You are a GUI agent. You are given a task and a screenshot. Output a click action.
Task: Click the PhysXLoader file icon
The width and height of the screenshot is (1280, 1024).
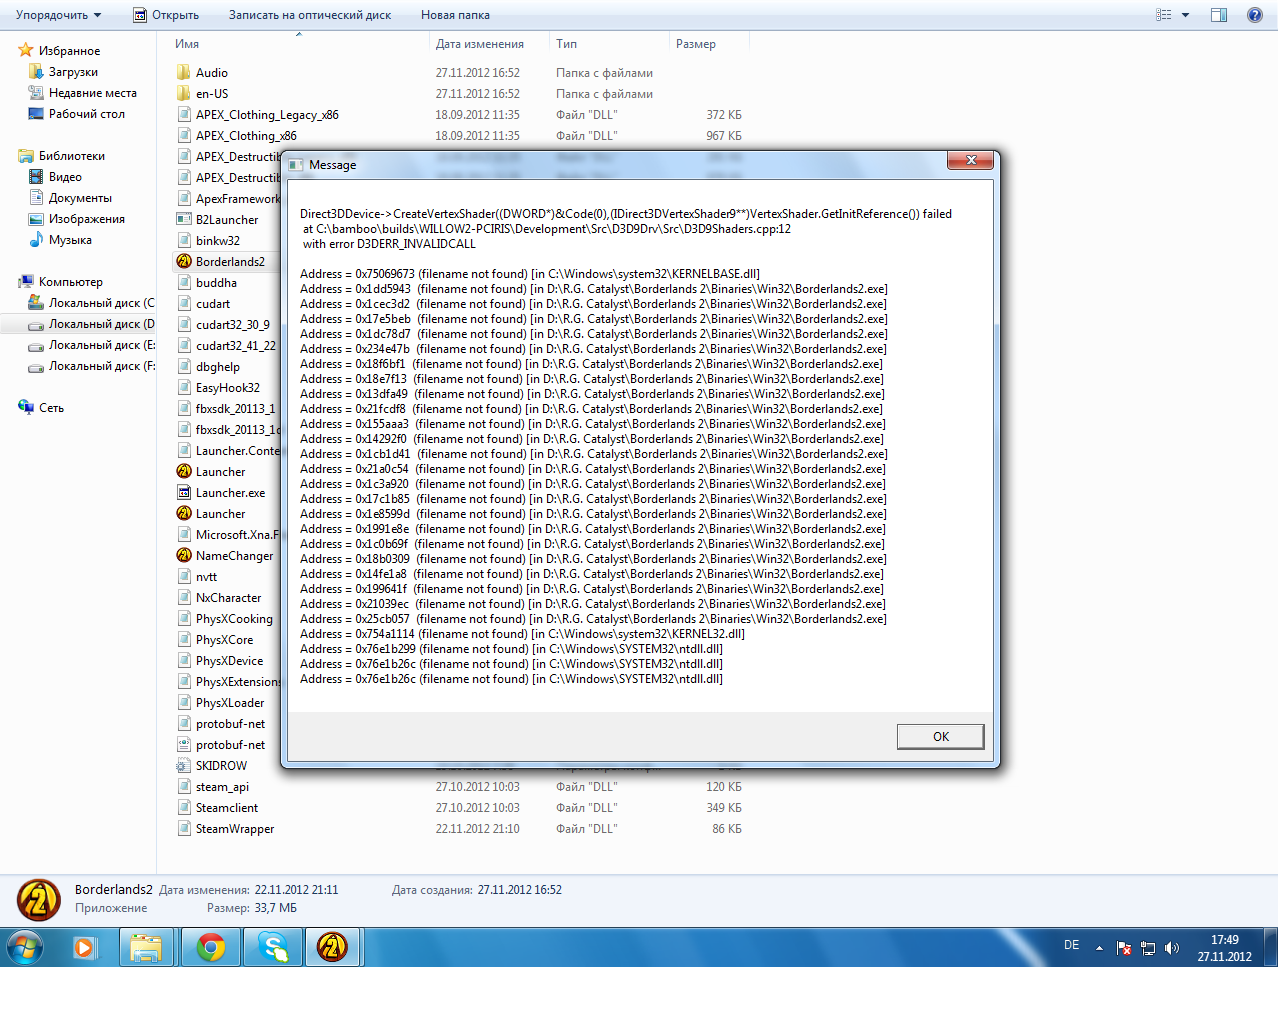tap(184, 702)
